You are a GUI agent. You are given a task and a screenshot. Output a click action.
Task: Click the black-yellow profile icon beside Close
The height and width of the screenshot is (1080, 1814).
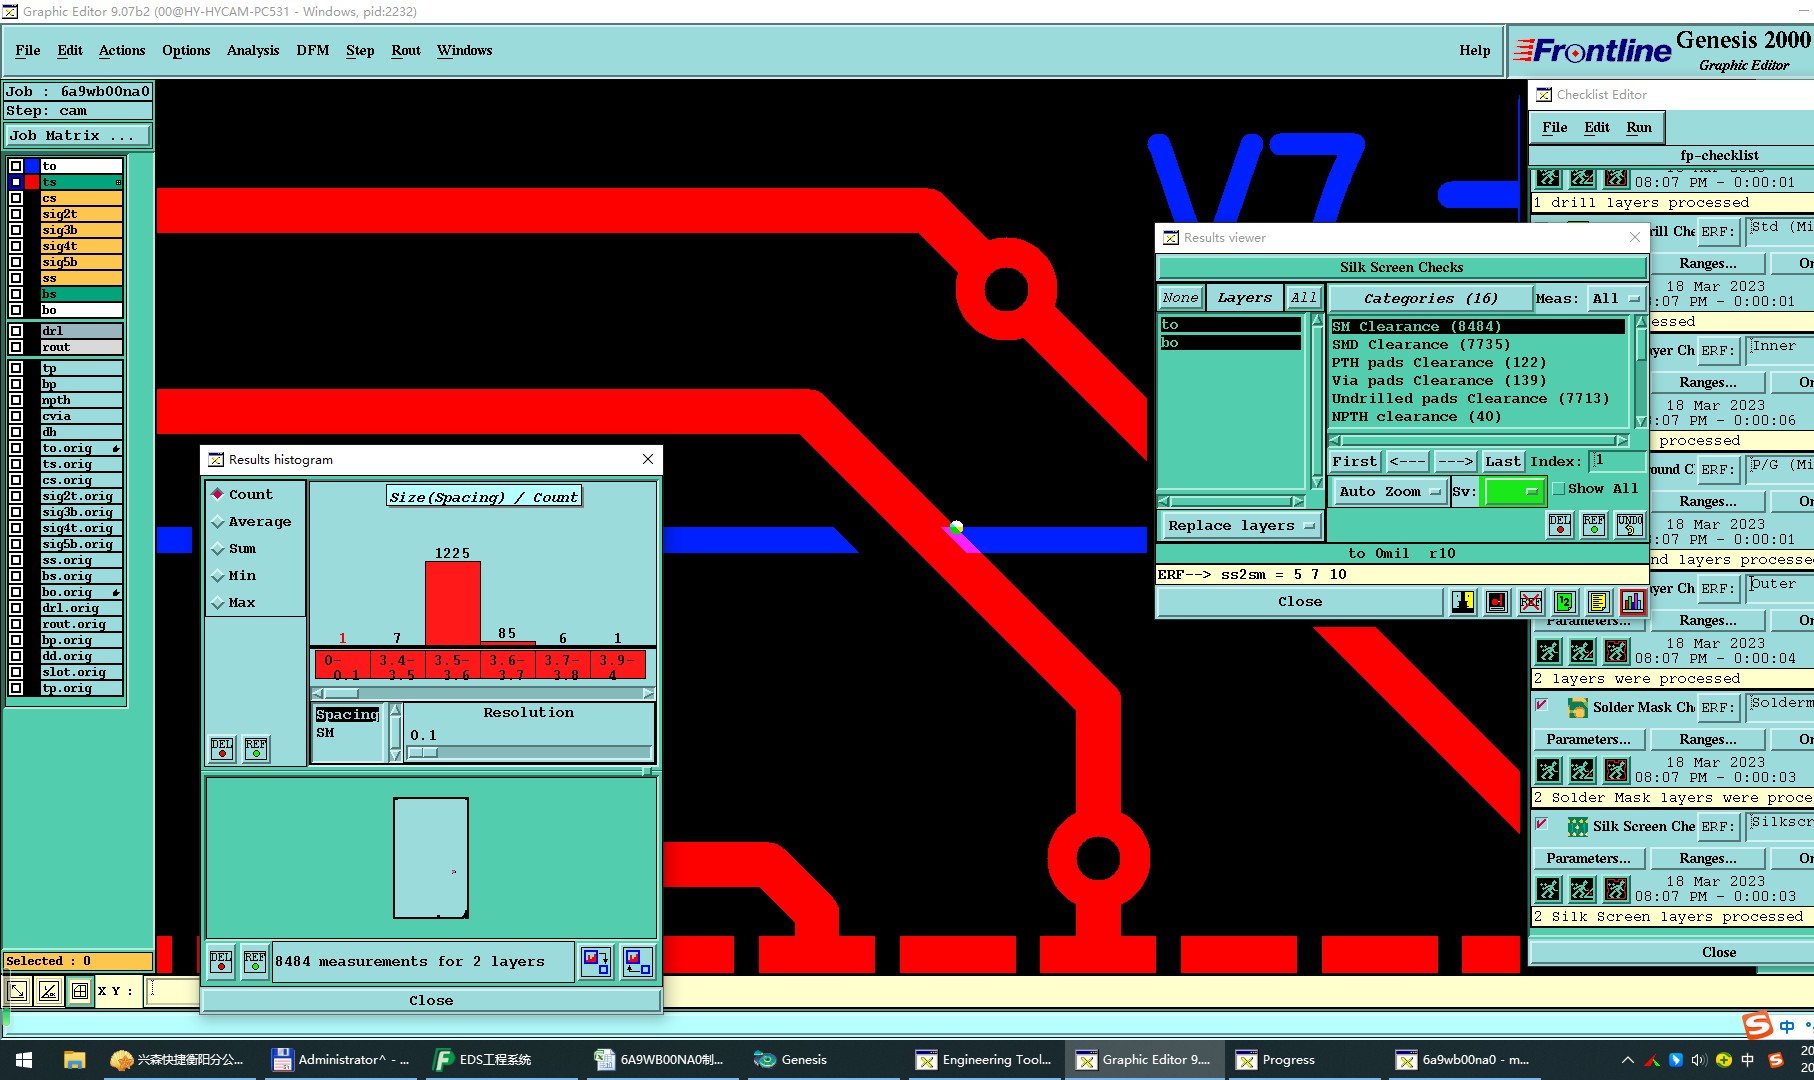[x=1463, y=601]
